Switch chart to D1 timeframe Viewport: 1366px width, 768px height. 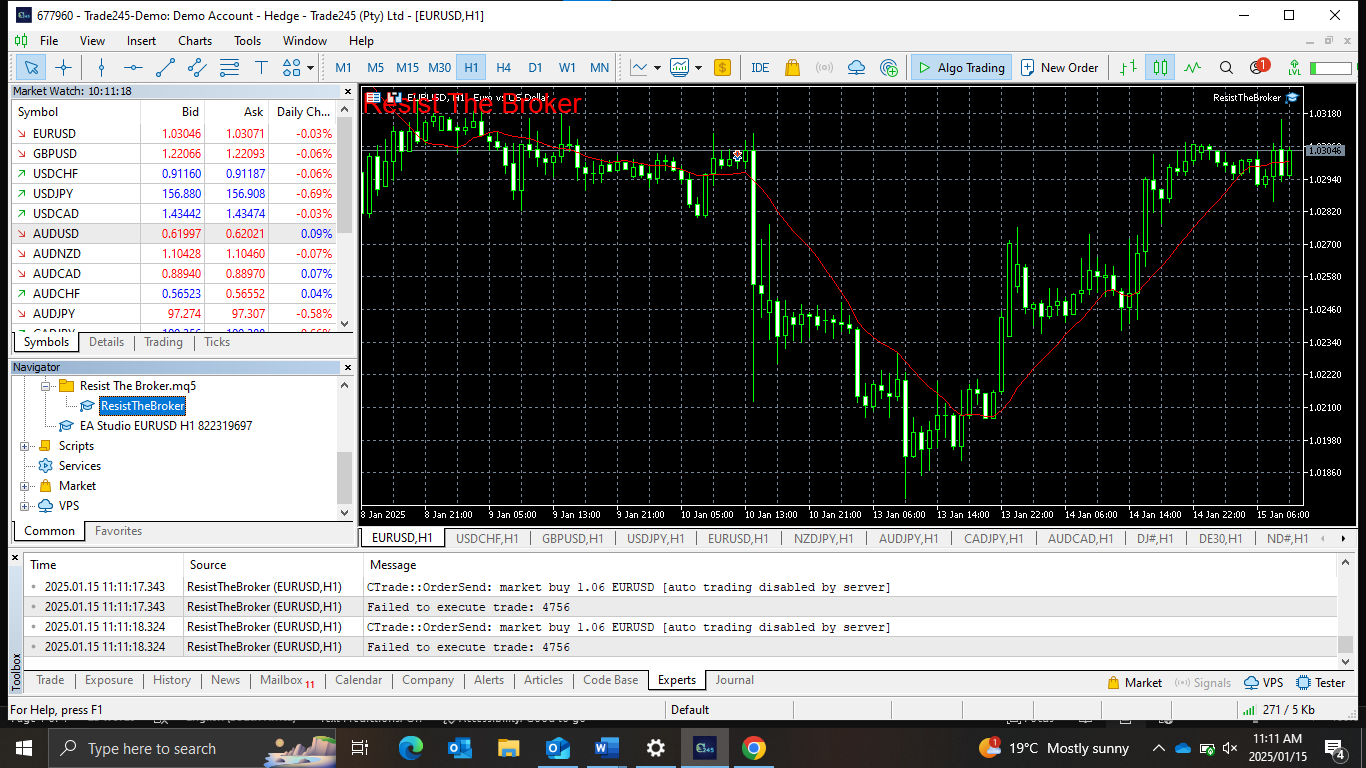pos(535,68)
